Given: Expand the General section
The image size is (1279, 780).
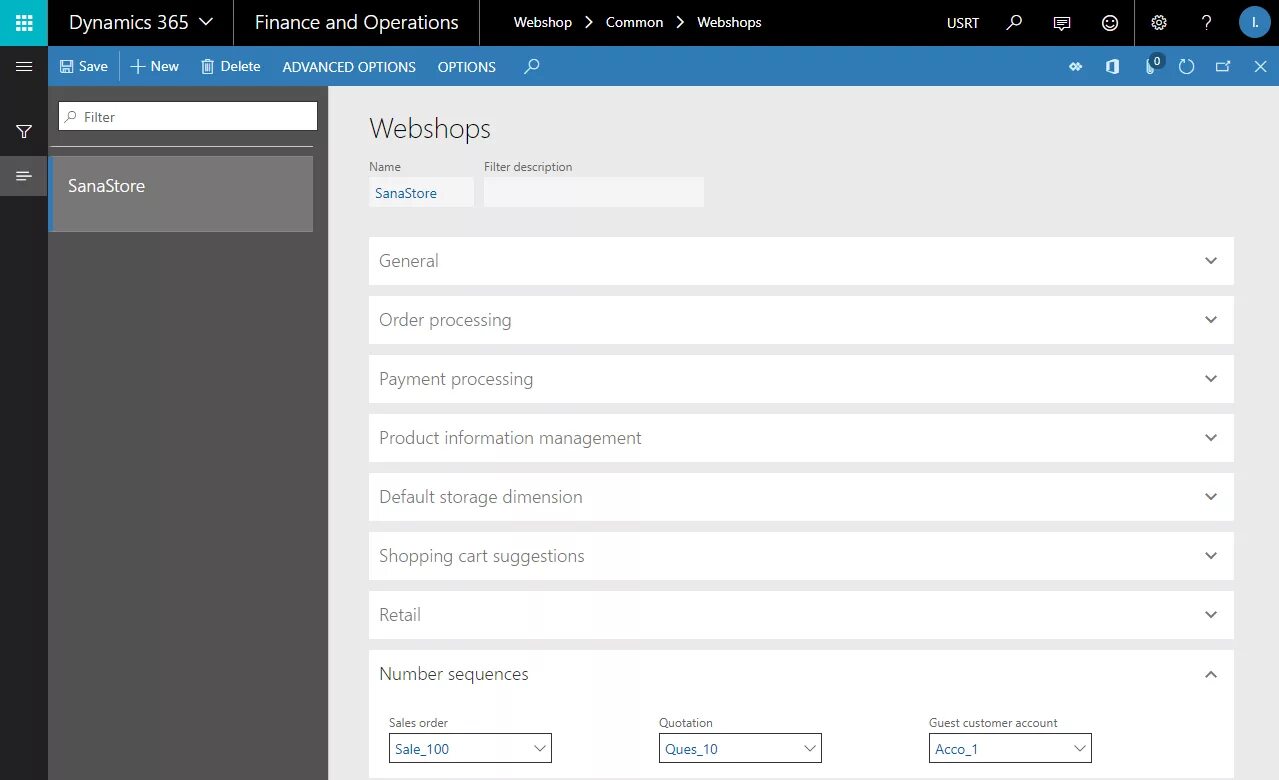Looking at the screenshot, I should (801, 261).
